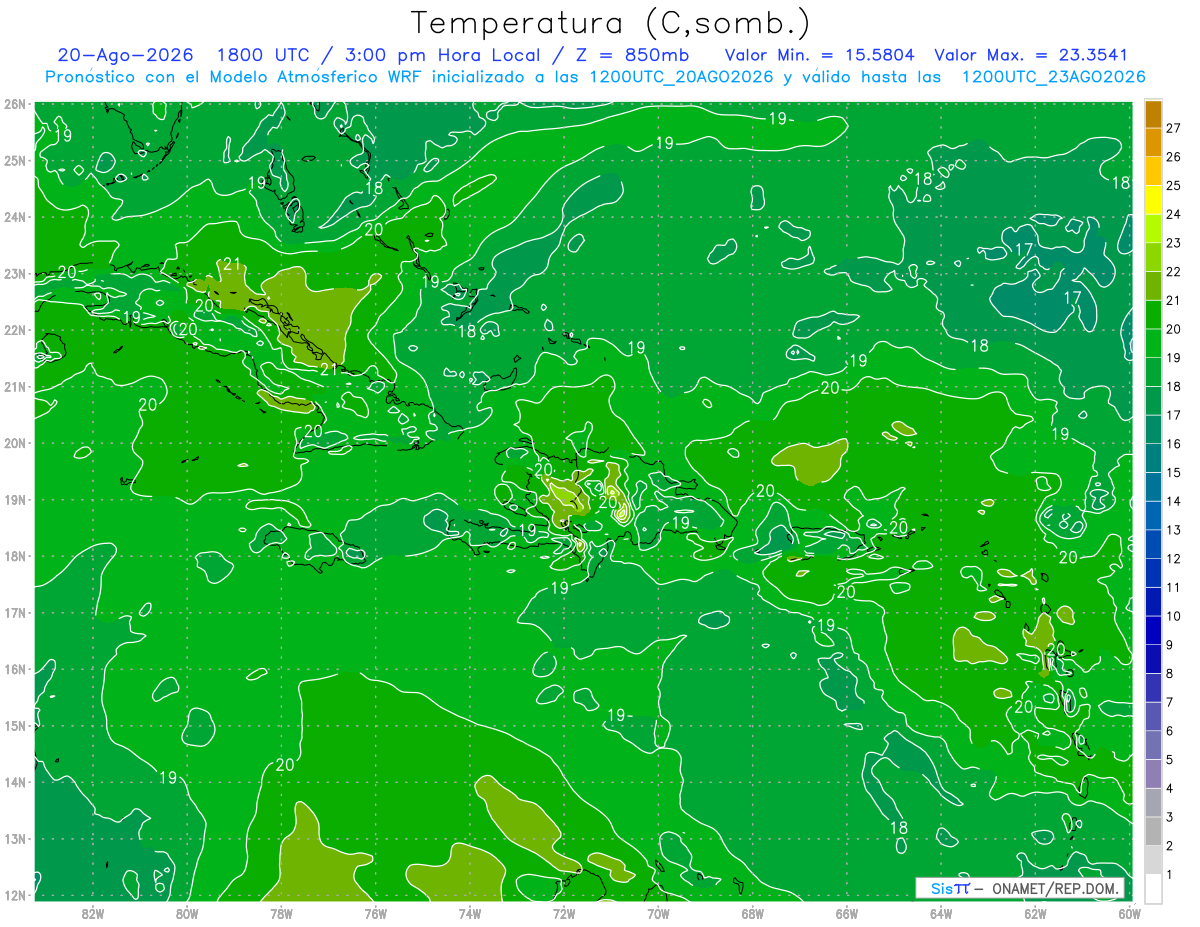The width and height of the screenshot is (1200, 927).
Task: Click longitude axis label "66W"
Action: coord(847,914)
